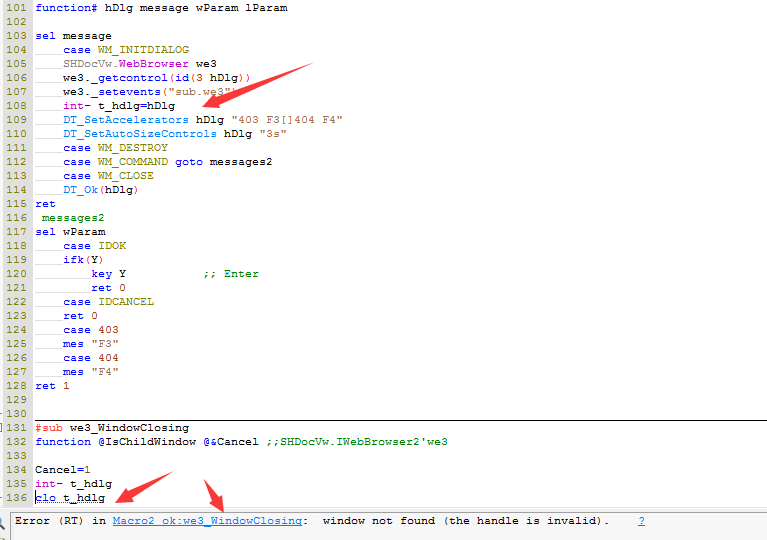Click "we3._getcontrol(id(3 hDlg))" line

[157, 78]
